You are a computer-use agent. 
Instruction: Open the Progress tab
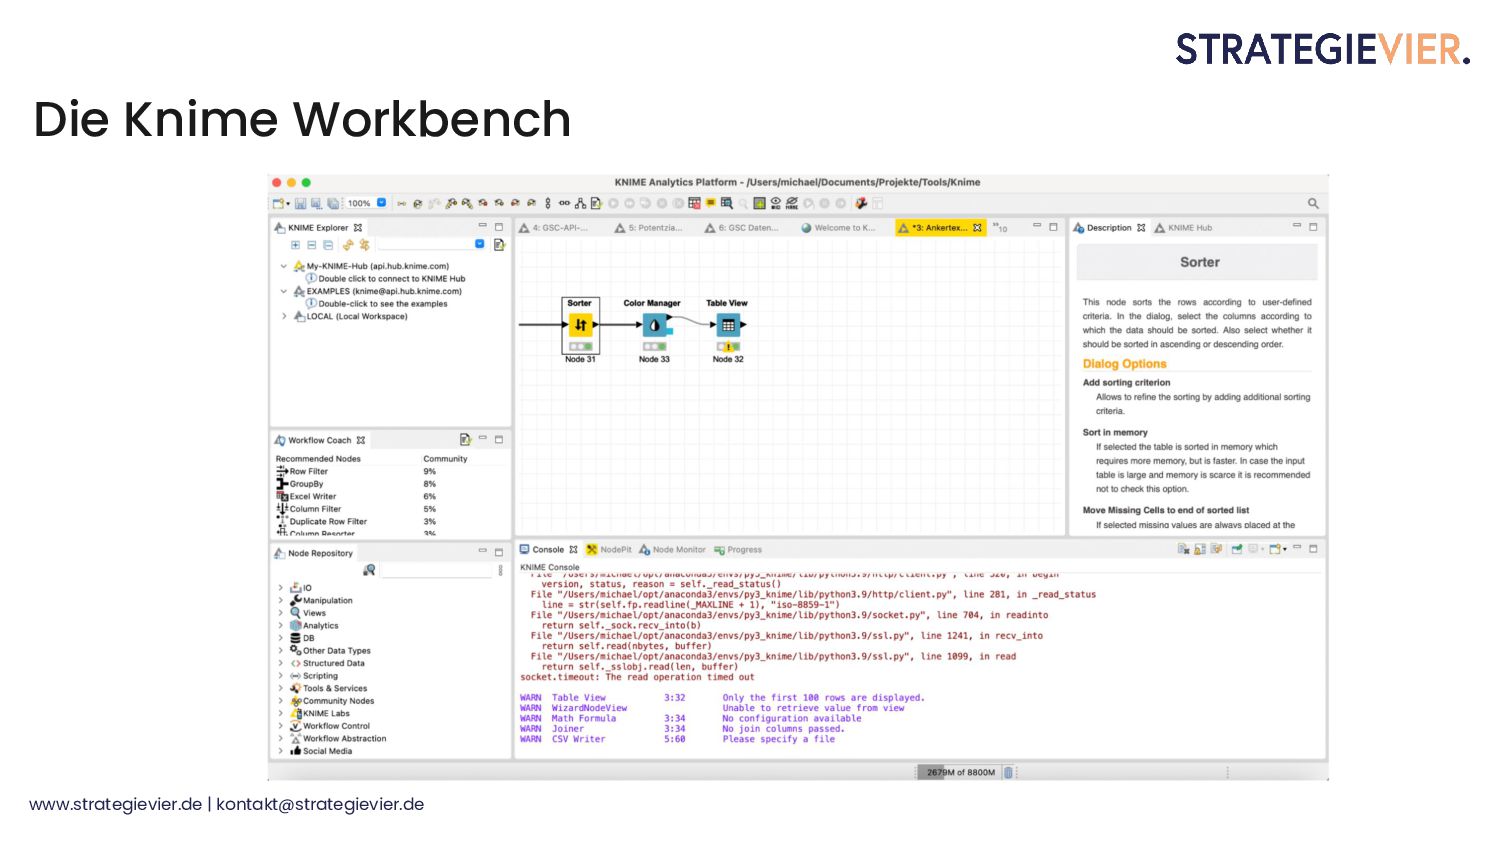tap(738, 550)
